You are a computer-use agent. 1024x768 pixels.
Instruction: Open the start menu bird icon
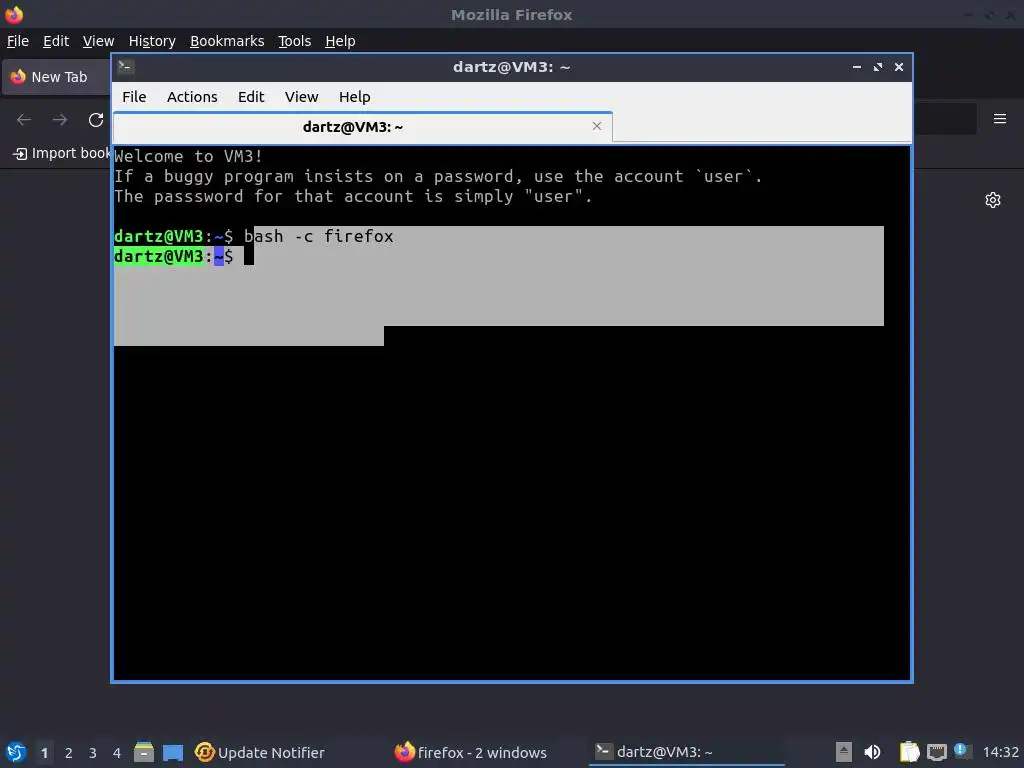pos(16,752)
